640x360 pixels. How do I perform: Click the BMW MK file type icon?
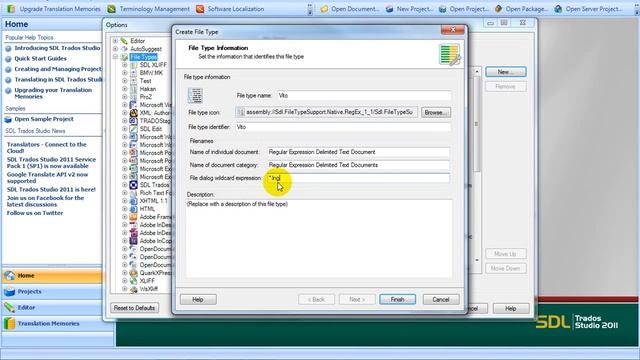coord(133,73)
